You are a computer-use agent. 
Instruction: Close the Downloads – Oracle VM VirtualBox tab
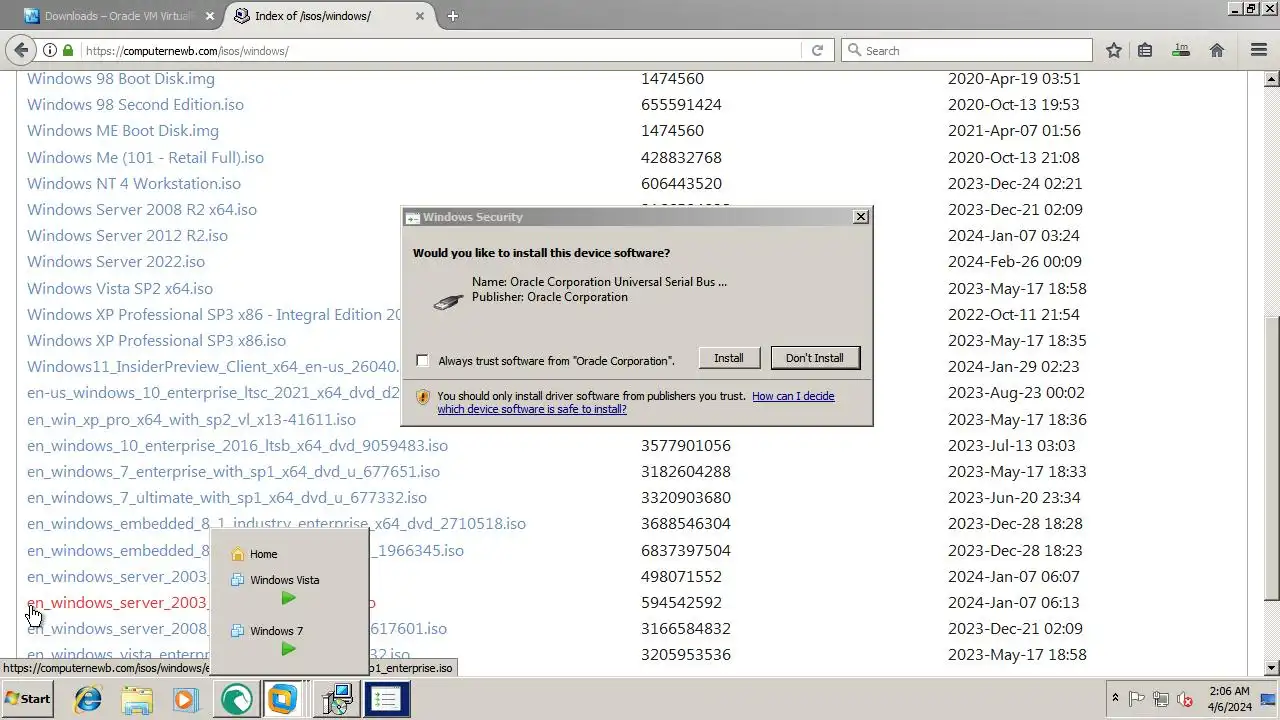tap(210, 16)
